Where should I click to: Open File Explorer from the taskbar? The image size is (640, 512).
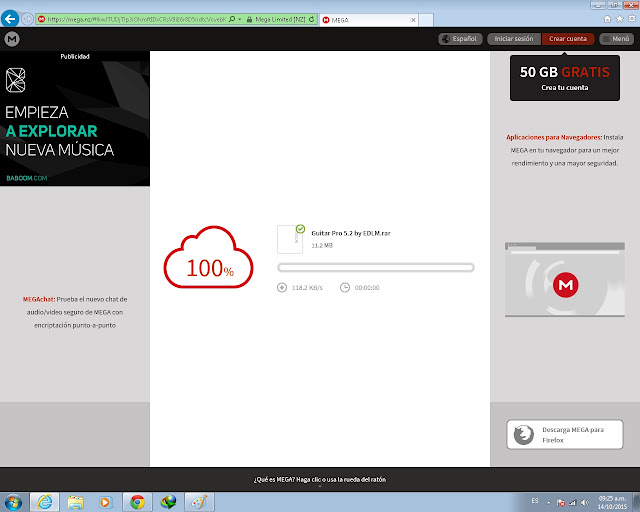[x=76, y=502]
